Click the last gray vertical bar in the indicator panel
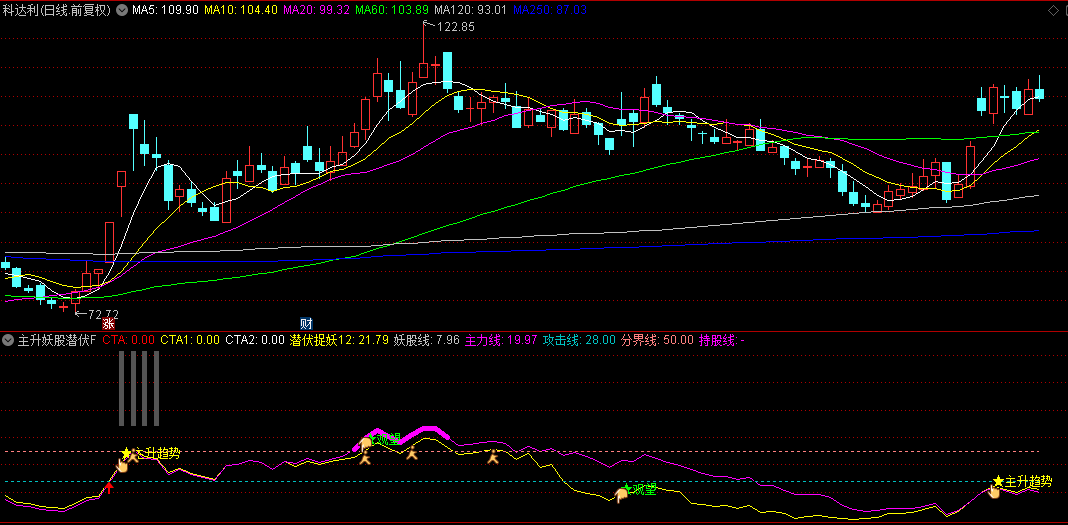 tap(157, 389)
